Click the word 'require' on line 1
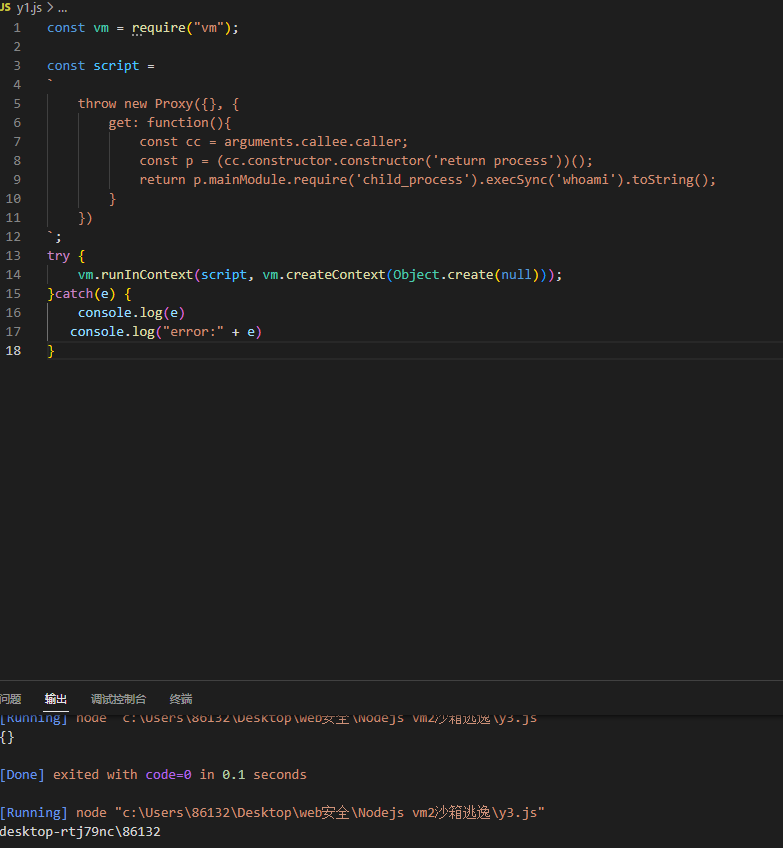This screenshot has height=848, width=783. (x=159, y=28)
